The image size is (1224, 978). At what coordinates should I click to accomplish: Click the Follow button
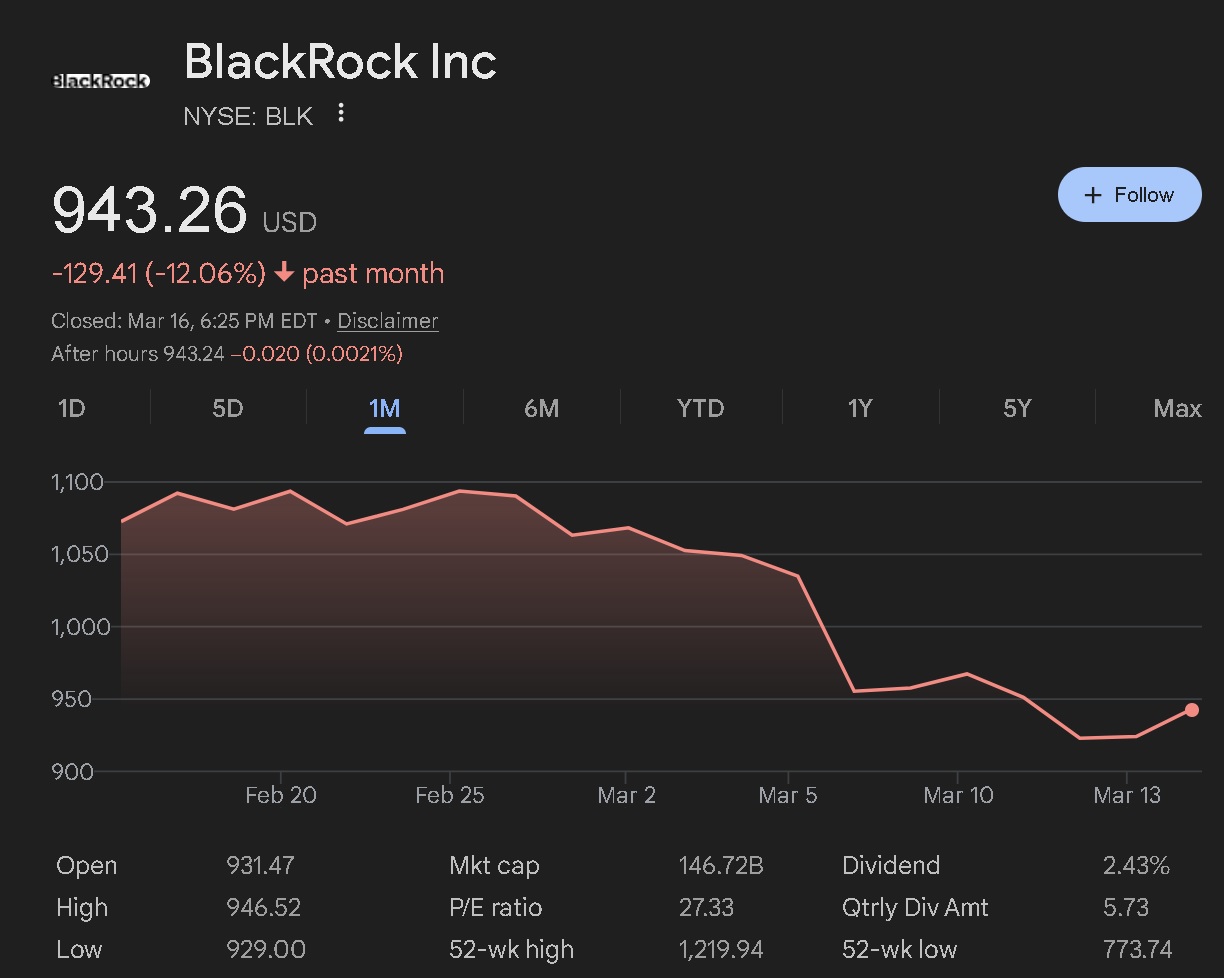pyautogui.click(x=1130, y=194)
